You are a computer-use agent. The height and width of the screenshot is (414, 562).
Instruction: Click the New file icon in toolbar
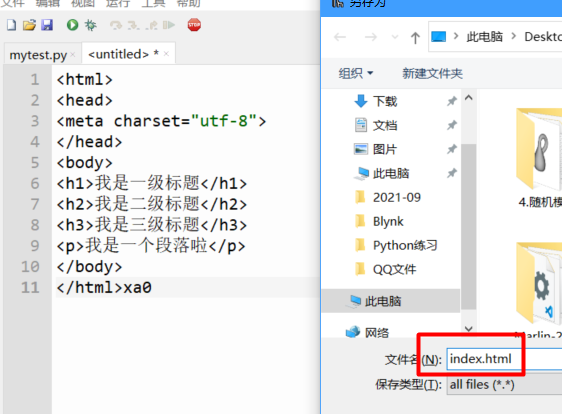pyautogui.click(x=11, y=25)
